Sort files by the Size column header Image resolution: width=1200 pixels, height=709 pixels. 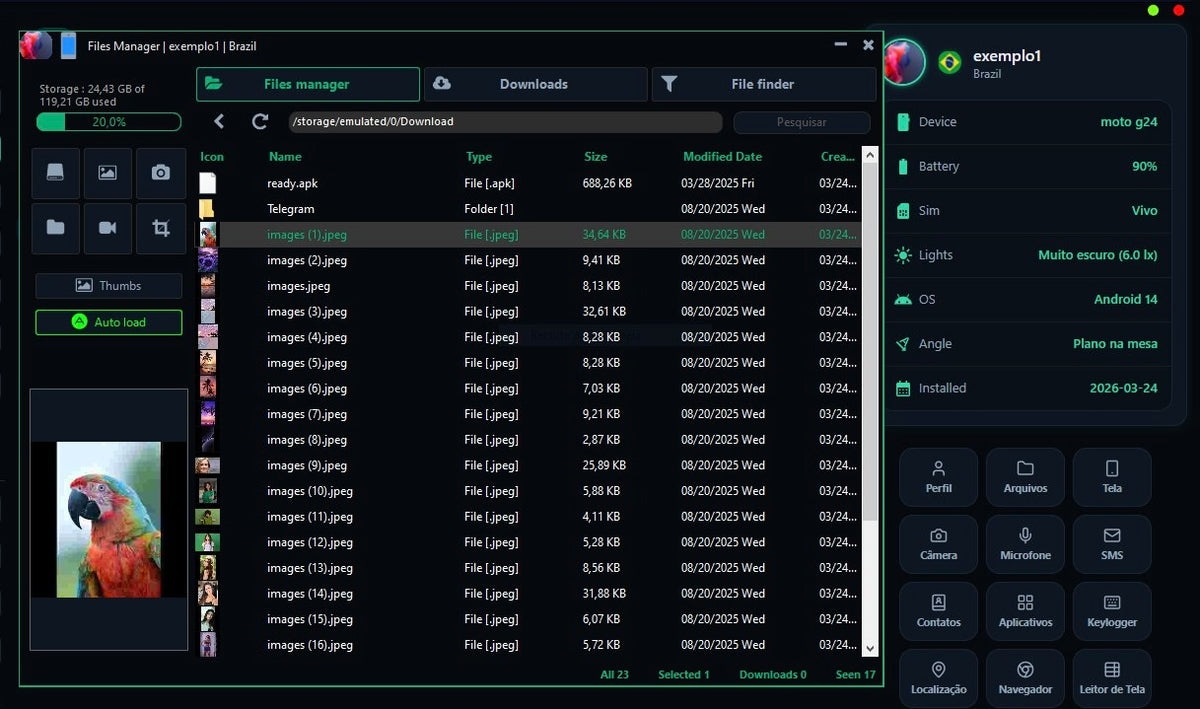point(596,157)
